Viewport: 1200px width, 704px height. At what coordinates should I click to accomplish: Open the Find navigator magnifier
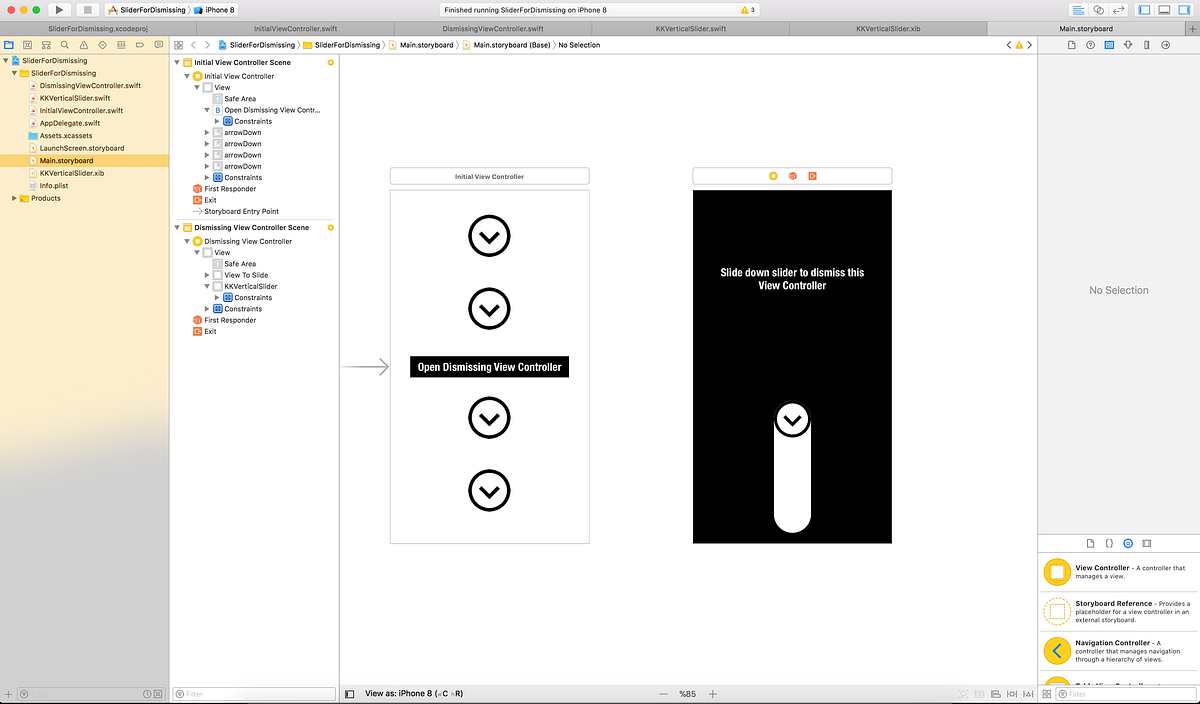point(64,45)
